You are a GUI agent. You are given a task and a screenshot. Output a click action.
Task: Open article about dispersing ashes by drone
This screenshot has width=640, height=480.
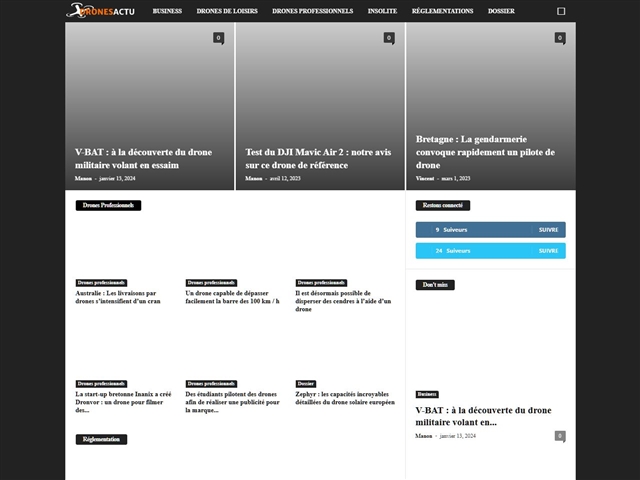[x=343, y=301]
